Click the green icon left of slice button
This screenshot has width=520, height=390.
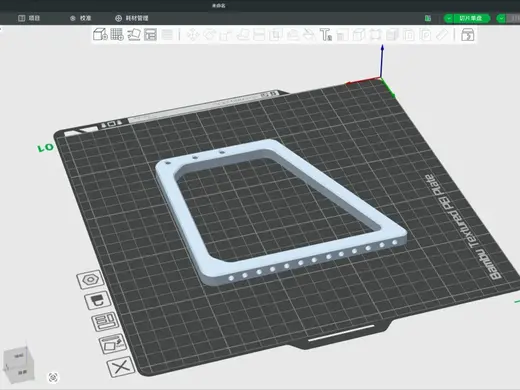tap(428, 18)
